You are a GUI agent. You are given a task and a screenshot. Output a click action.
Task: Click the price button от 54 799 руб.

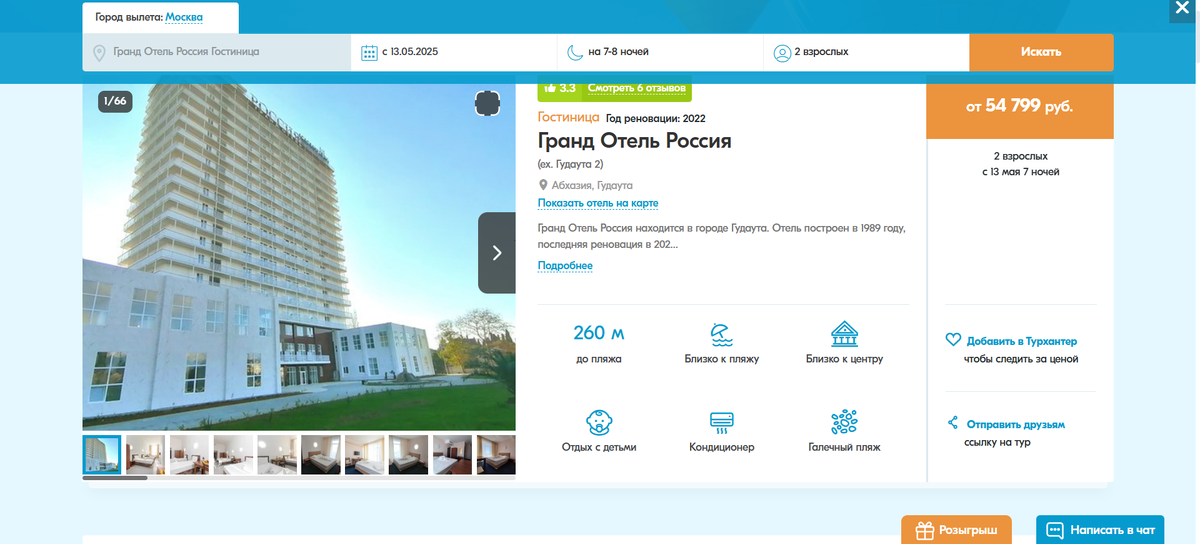[1019, 106]
